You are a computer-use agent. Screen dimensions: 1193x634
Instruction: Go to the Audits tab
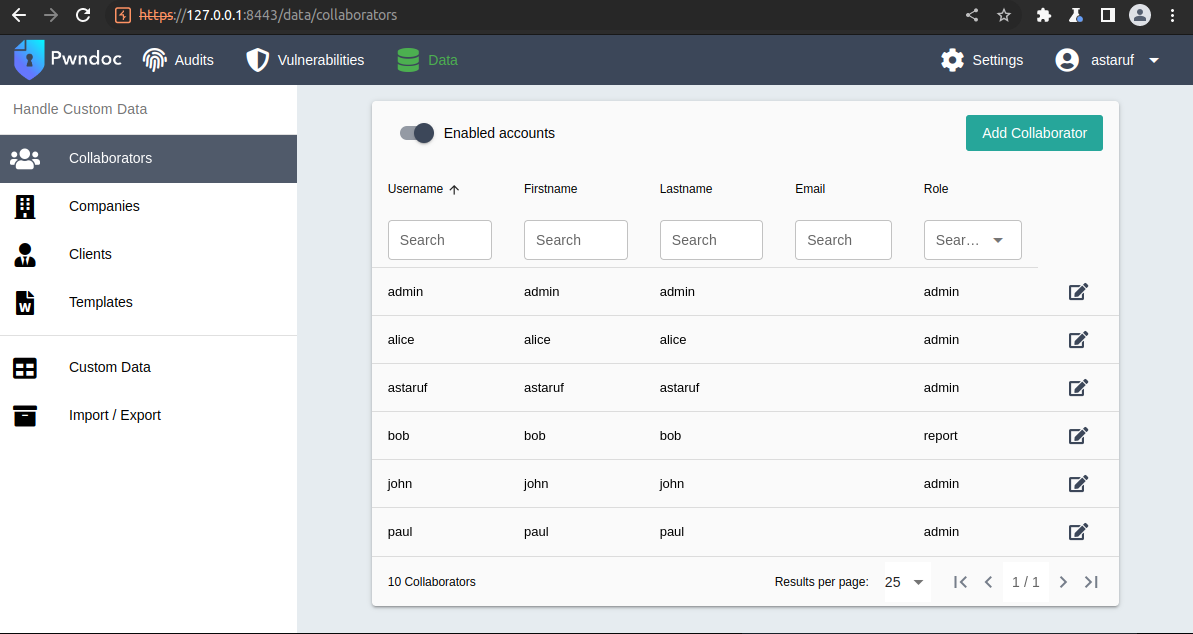(x=178, y=60)
